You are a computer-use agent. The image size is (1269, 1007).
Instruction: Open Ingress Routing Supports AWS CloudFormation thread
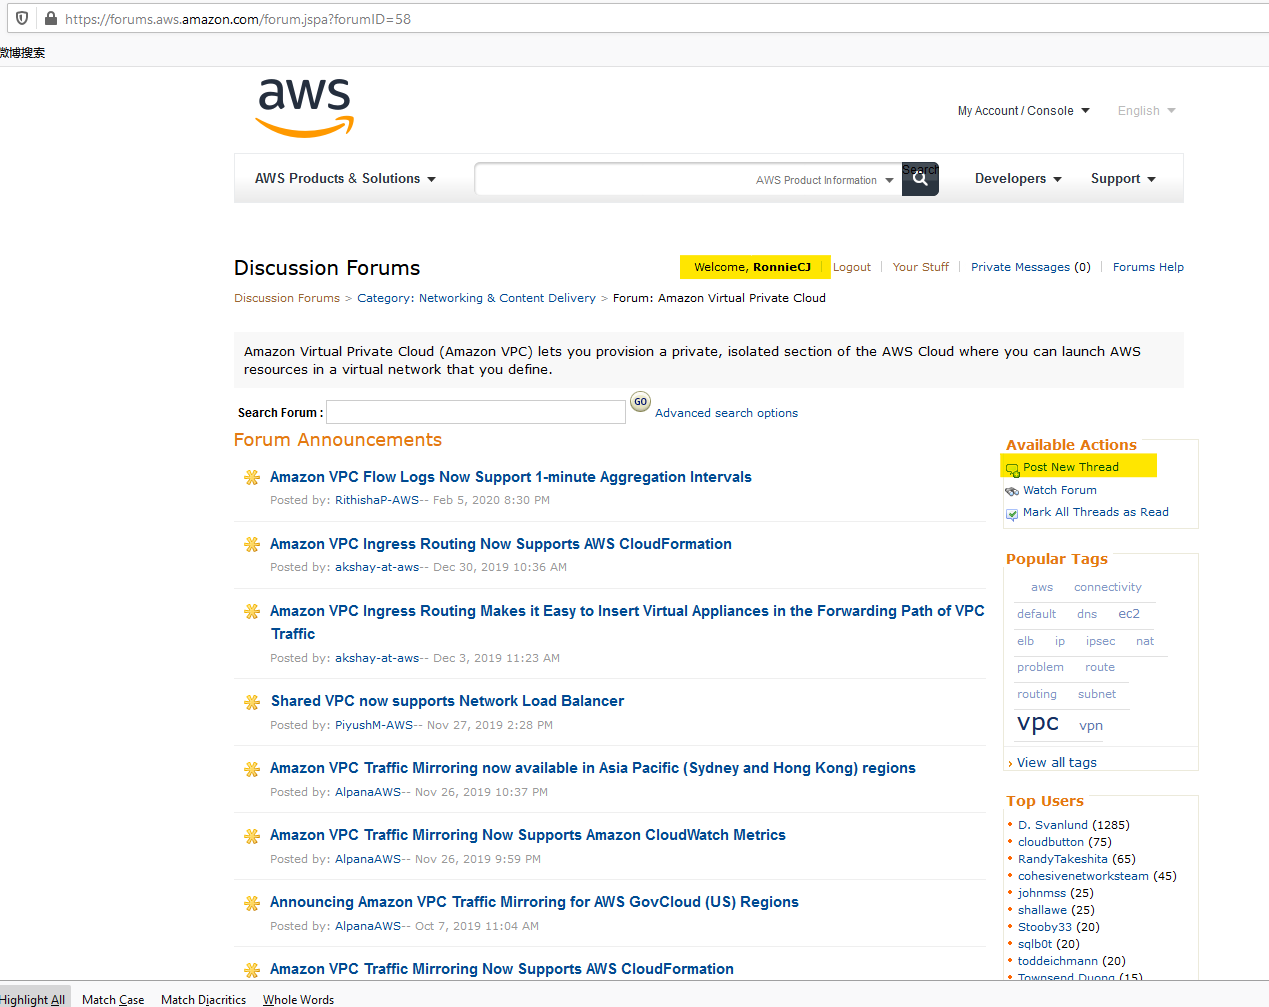coord(501,544)
